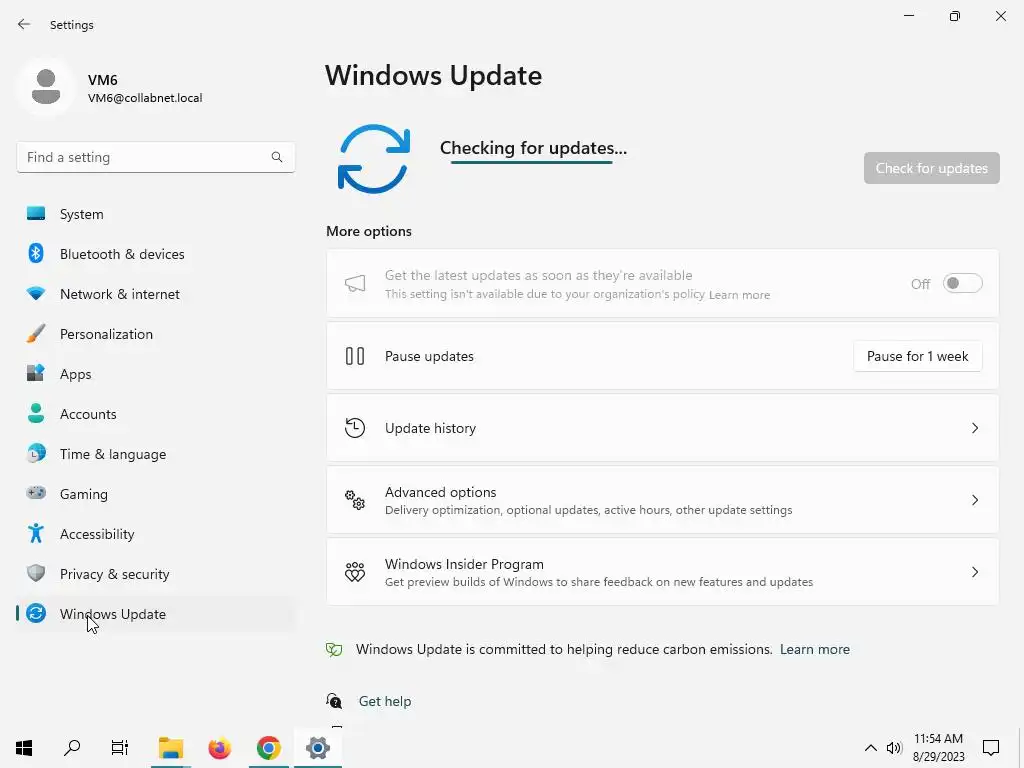Viewport: 1024px width, 768px height.
Task: Click the Advanced options title text
Action: click(x=440, y=492)
